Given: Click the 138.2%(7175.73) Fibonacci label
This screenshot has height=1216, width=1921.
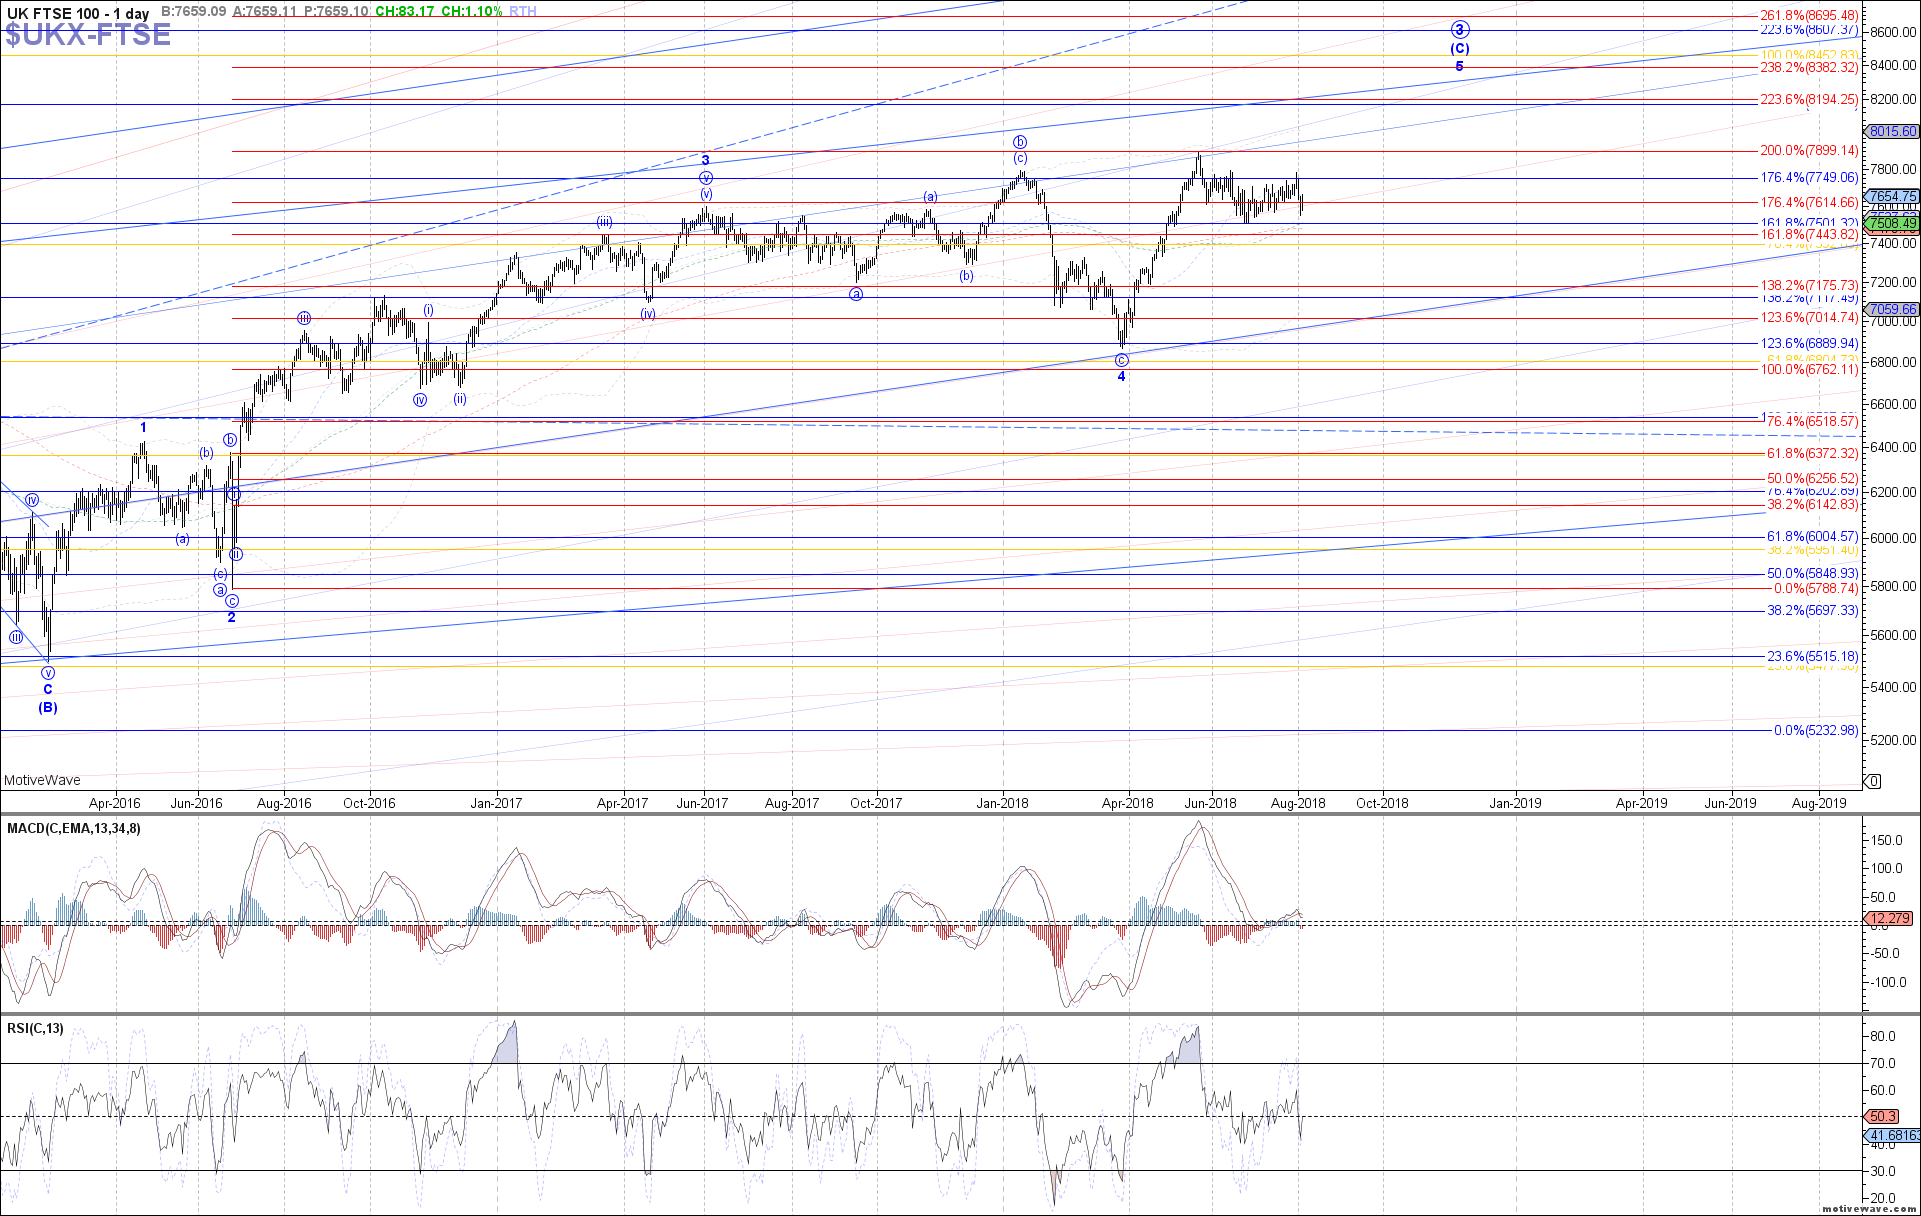Looking at the screenshot, I should 1809,286.
